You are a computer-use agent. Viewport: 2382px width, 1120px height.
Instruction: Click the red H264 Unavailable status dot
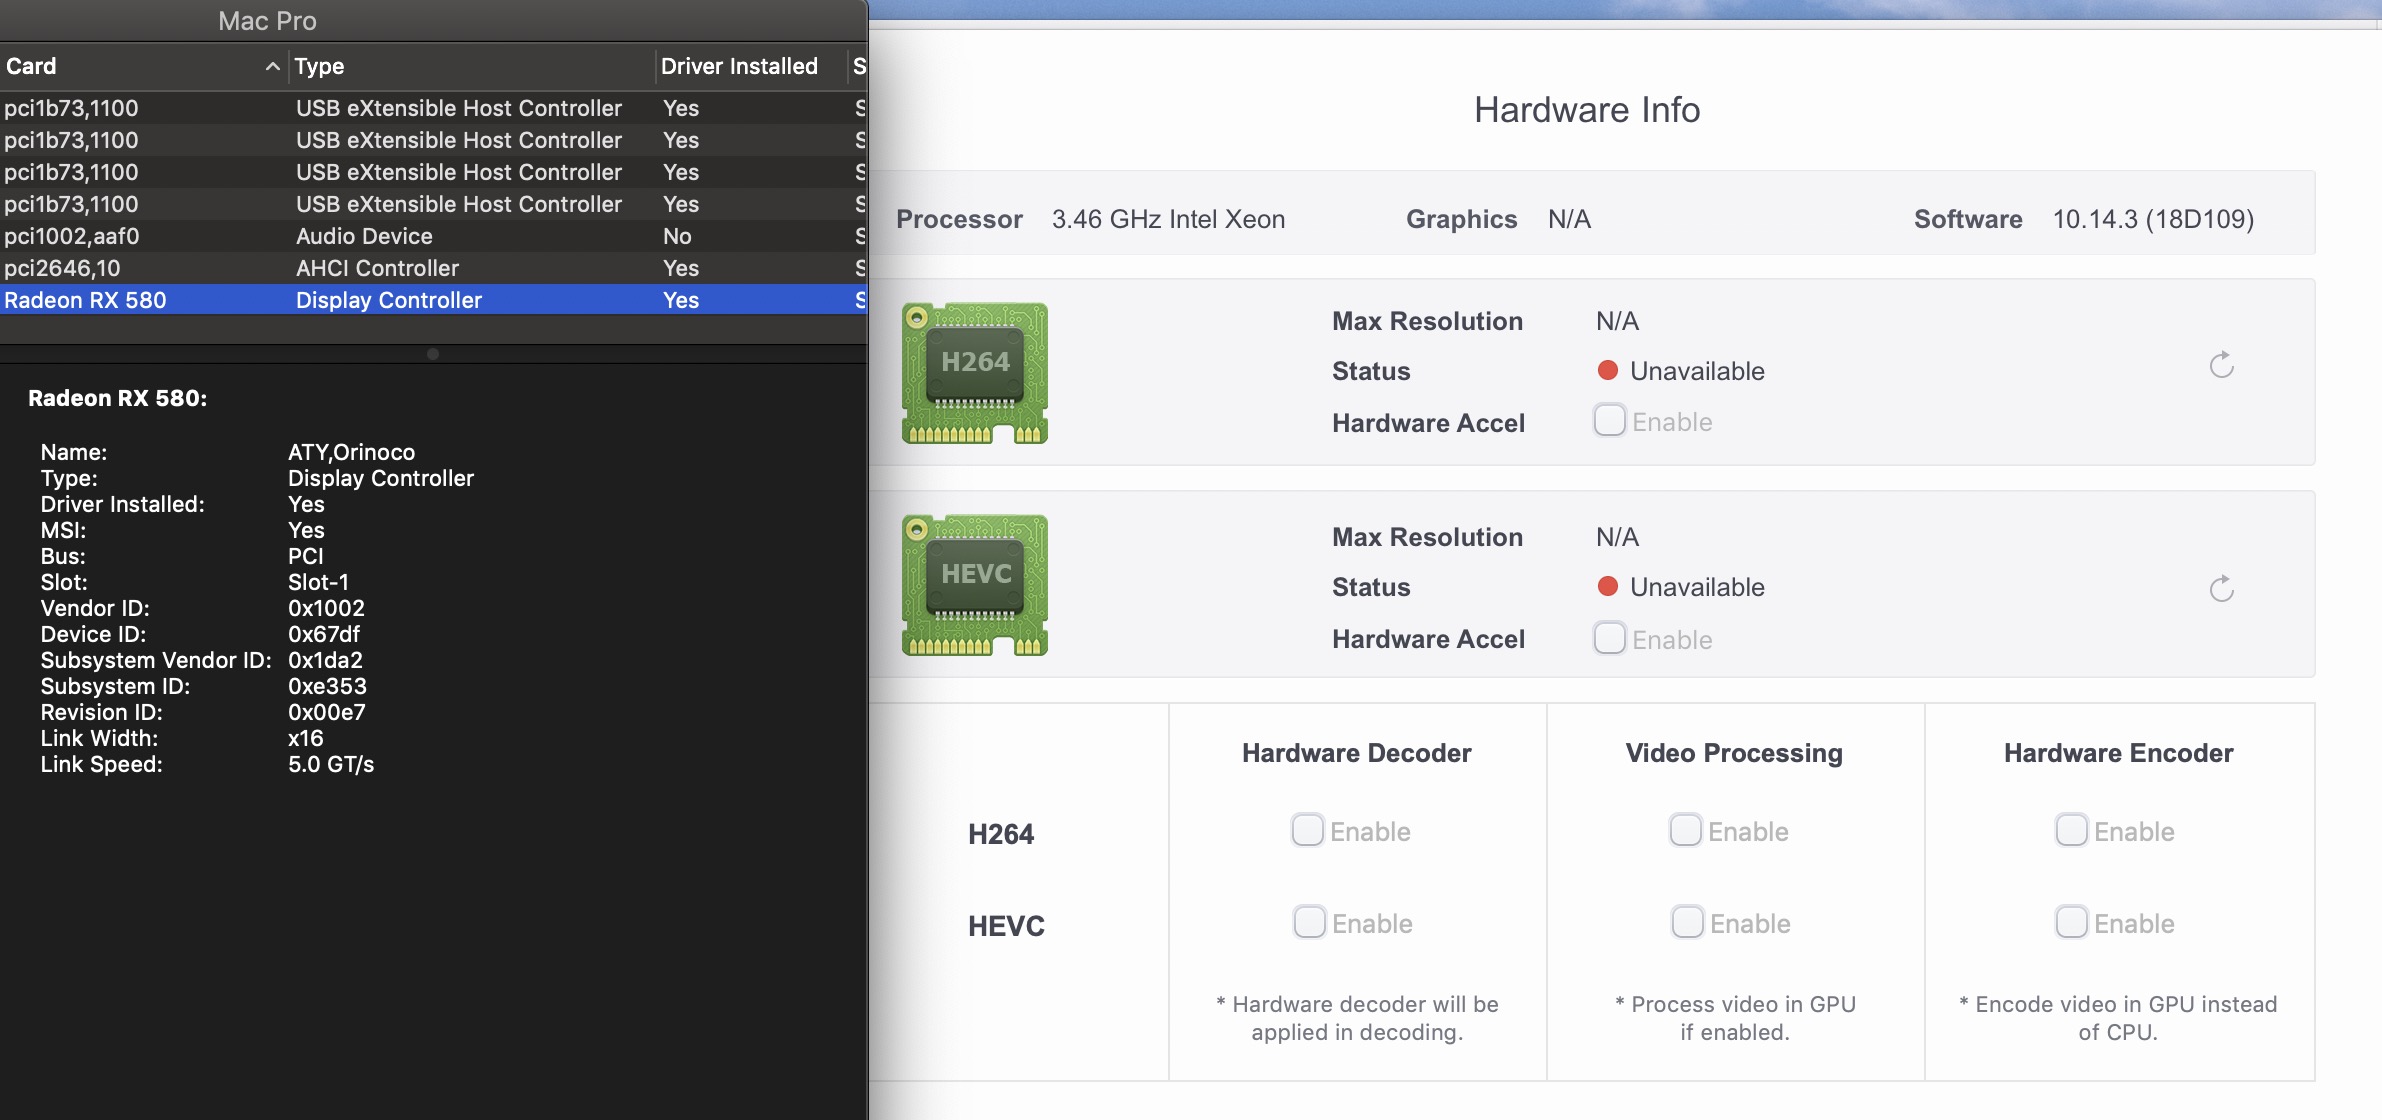(1608, 371)
